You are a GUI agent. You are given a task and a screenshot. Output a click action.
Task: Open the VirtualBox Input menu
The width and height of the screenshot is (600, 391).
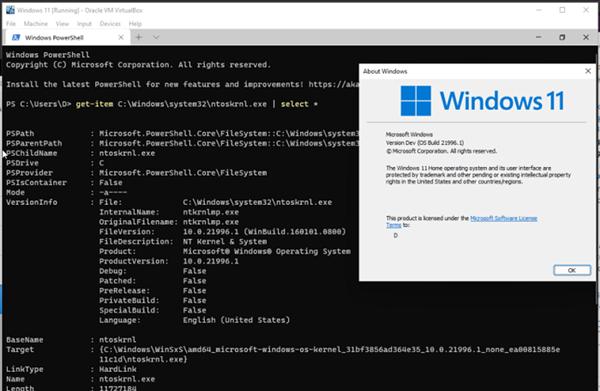84,24
